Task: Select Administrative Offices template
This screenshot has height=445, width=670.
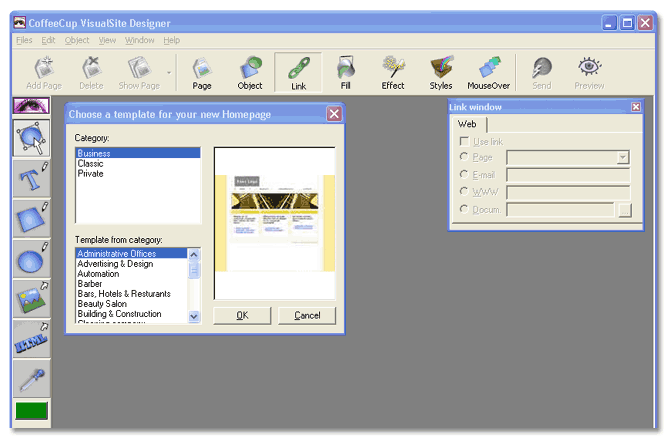Action: [132, 253]
